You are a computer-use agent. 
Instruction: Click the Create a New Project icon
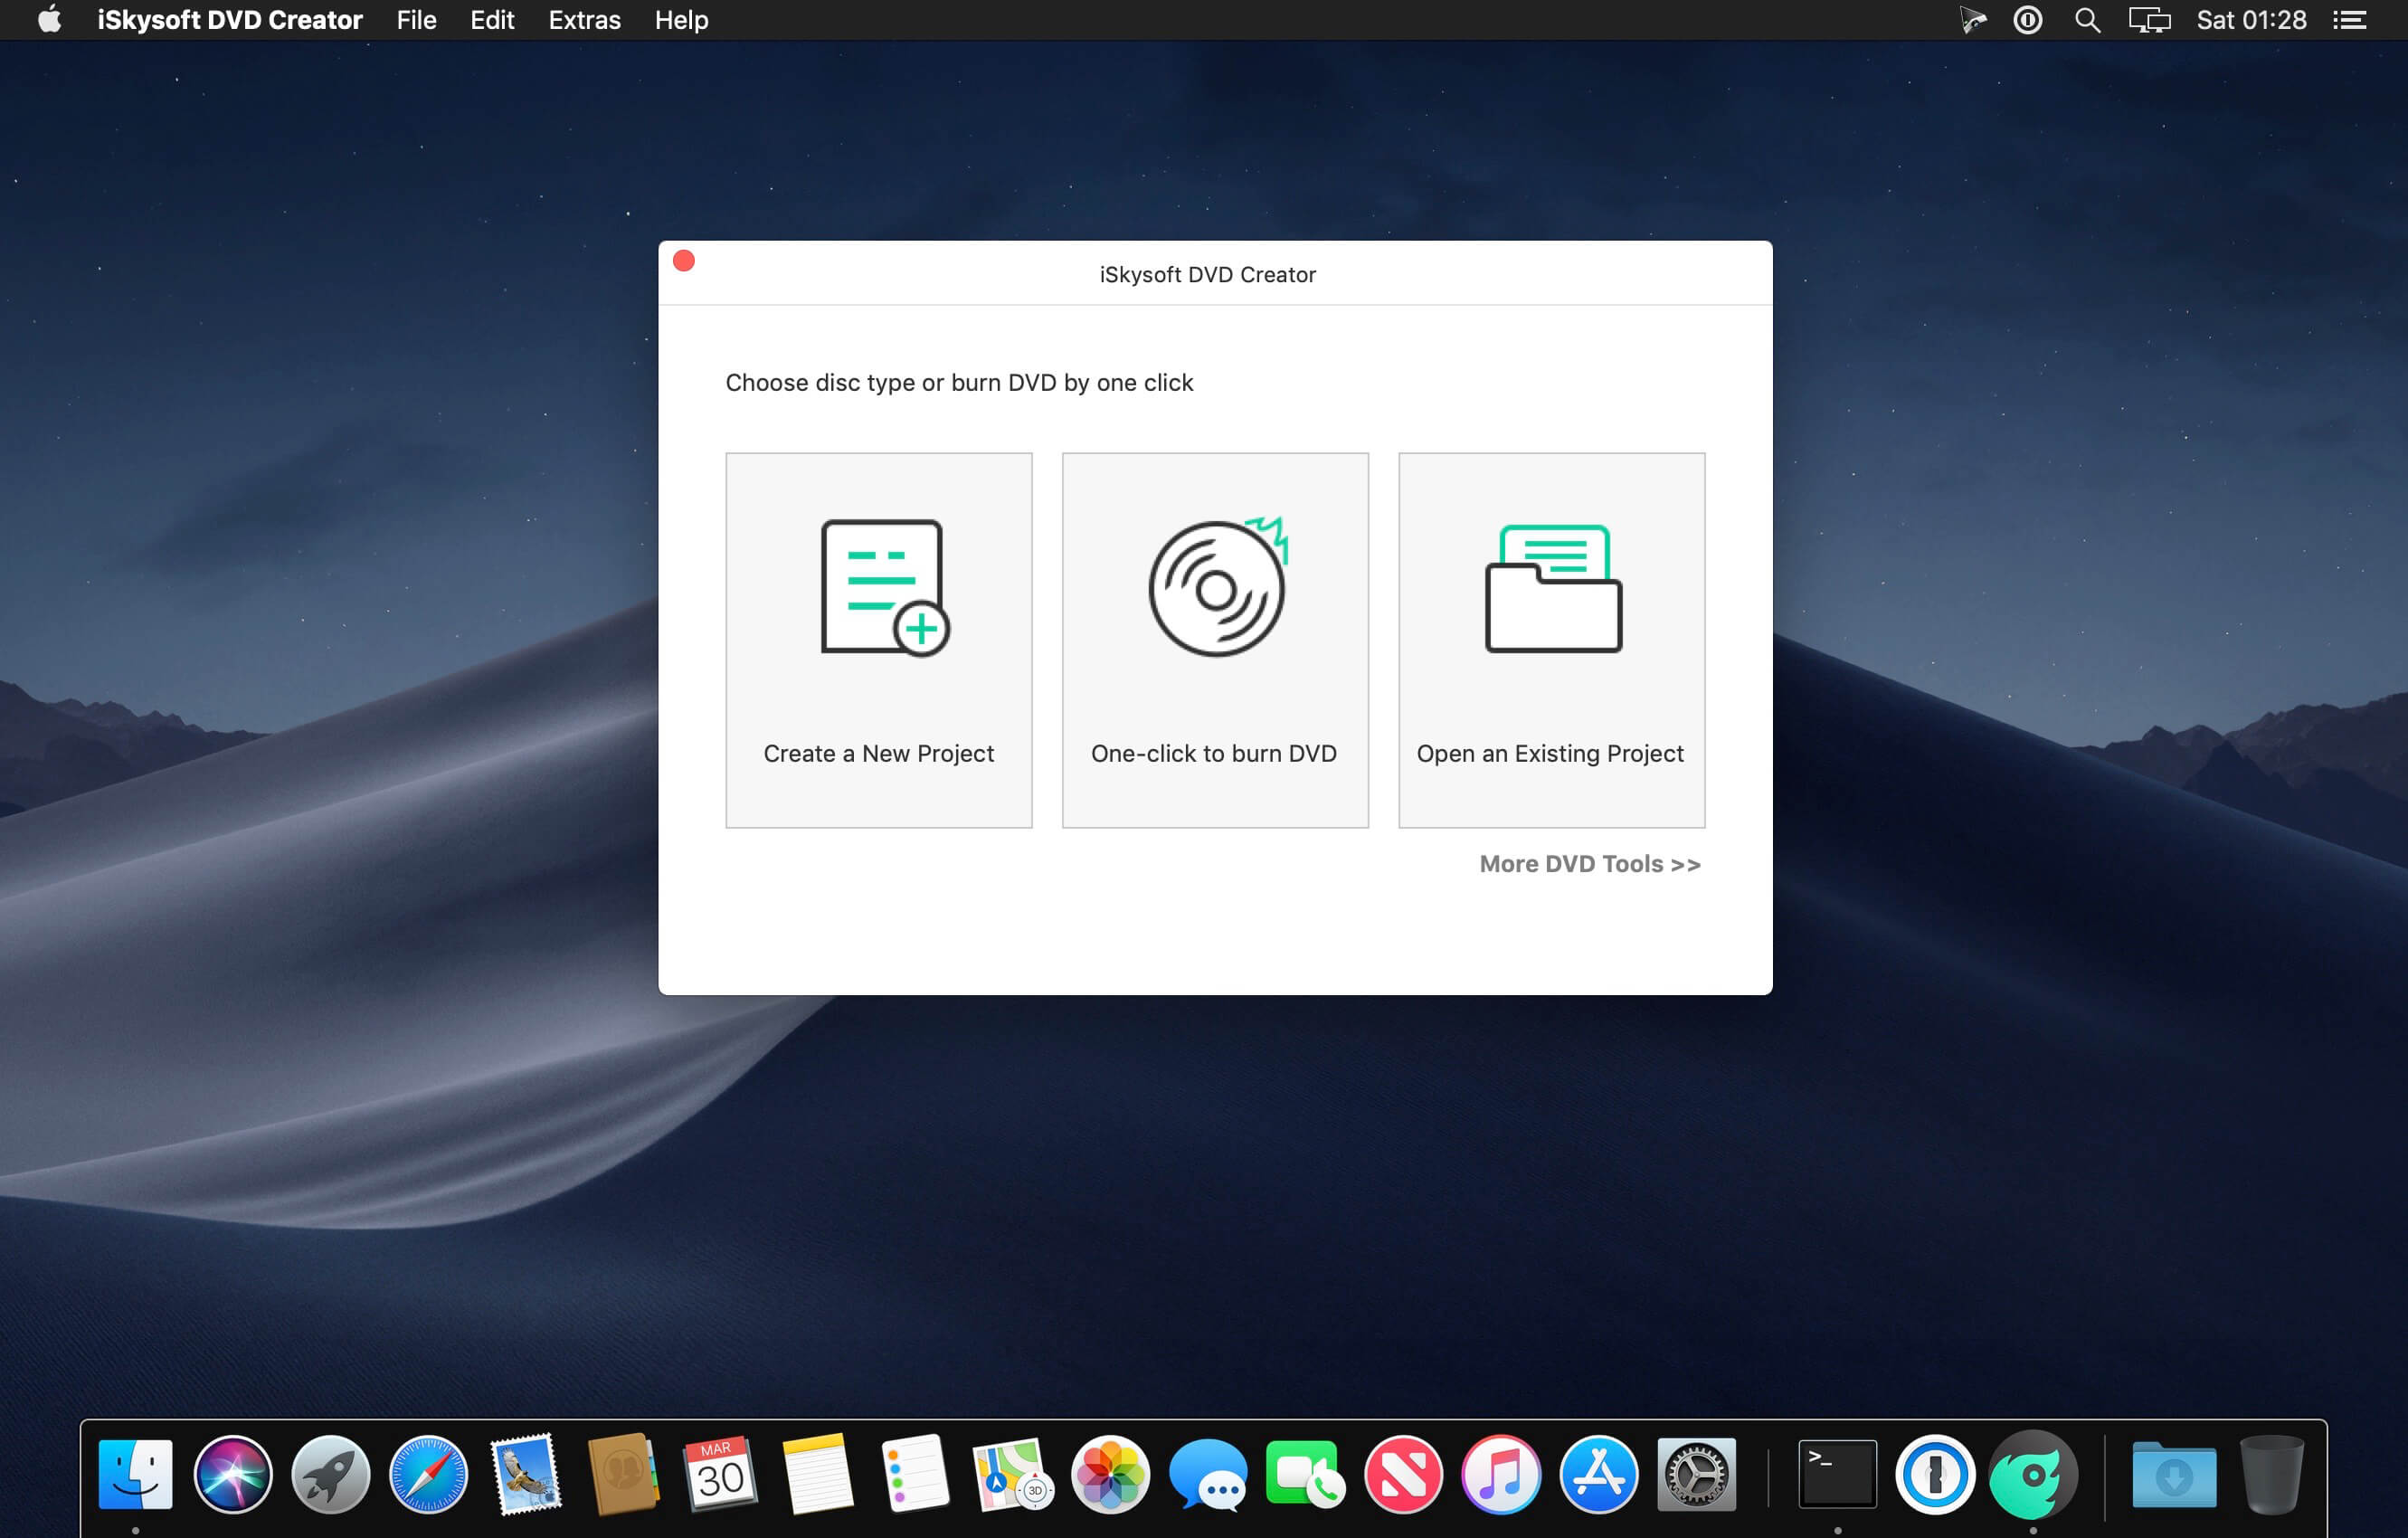(883, 587)
